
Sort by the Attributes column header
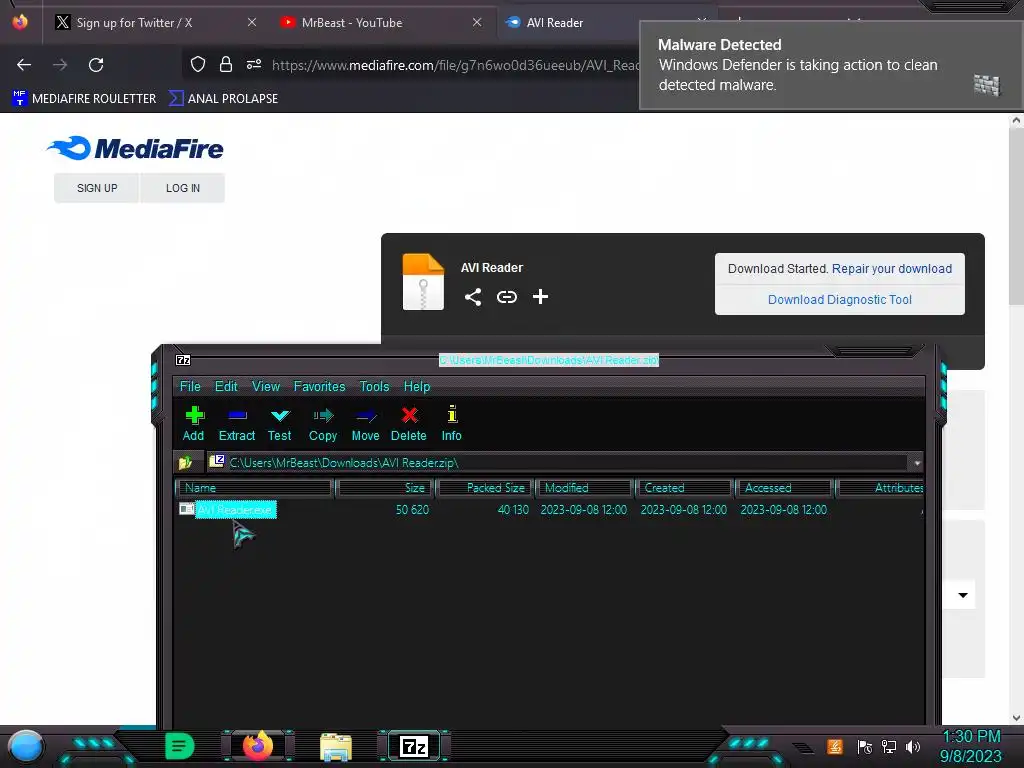[x=880, y=488]
